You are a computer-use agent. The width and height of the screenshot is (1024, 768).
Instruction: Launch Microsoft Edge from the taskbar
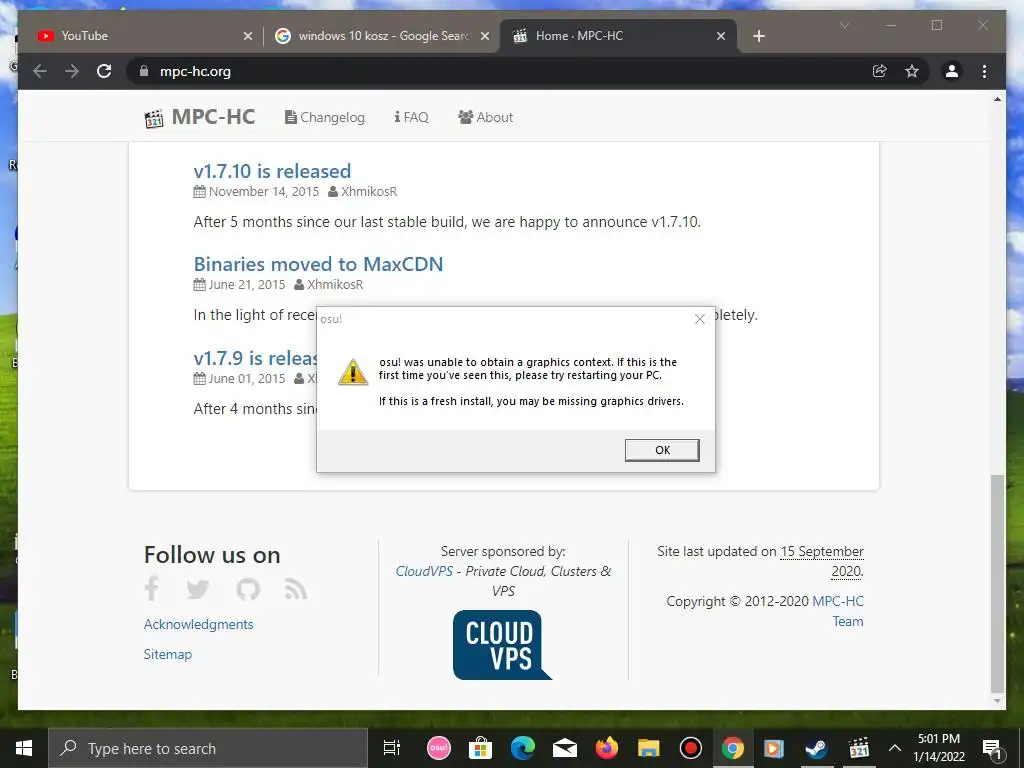pos(522,748)
